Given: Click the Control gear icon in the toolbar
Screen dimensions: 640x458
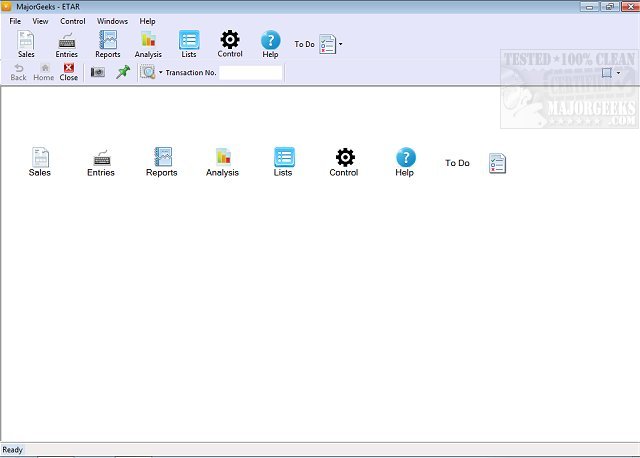Looking at the screenshot, I should (x=230, y=43).
